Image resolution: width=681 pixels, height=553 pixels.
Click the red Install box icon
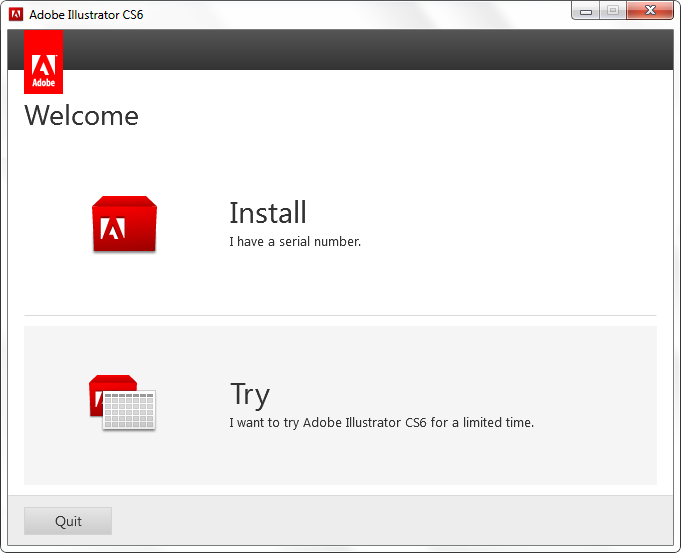pos(123,224)
